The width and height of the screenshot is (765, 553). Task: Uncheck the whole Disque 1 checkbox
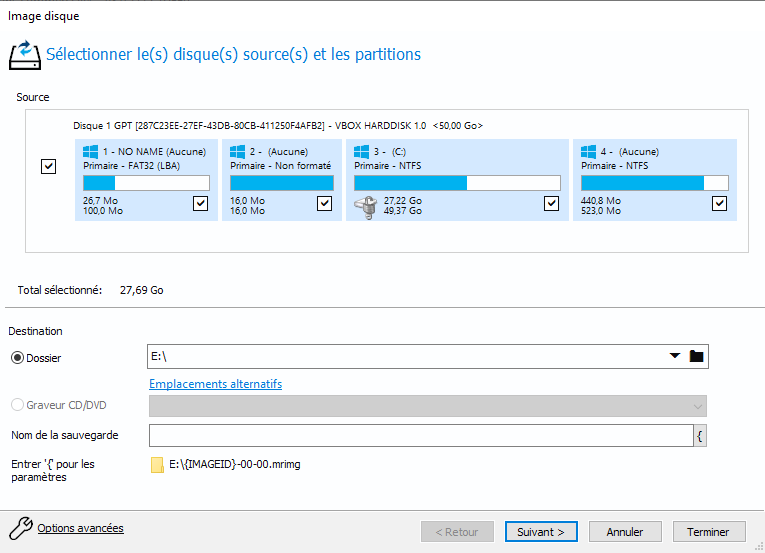point(49,167)
